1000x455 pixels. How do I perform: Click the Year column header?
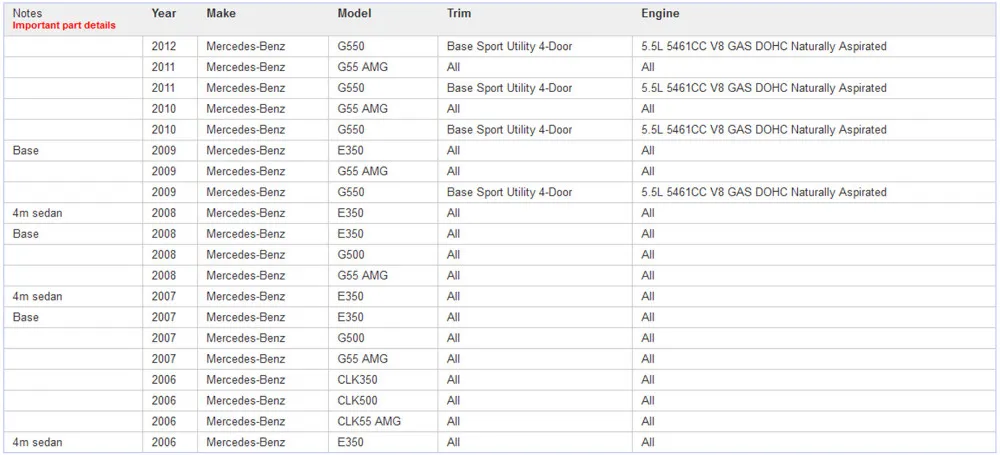(x=164, y=13)
